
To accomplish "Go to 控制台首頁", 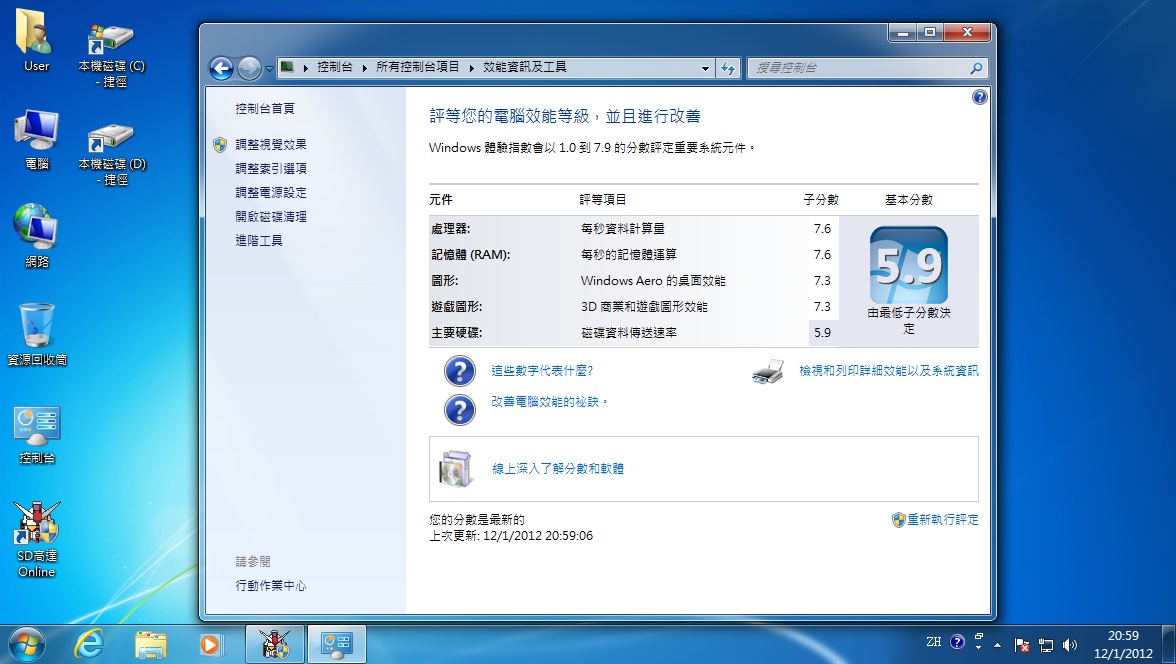I will click(x=265, y=109).
